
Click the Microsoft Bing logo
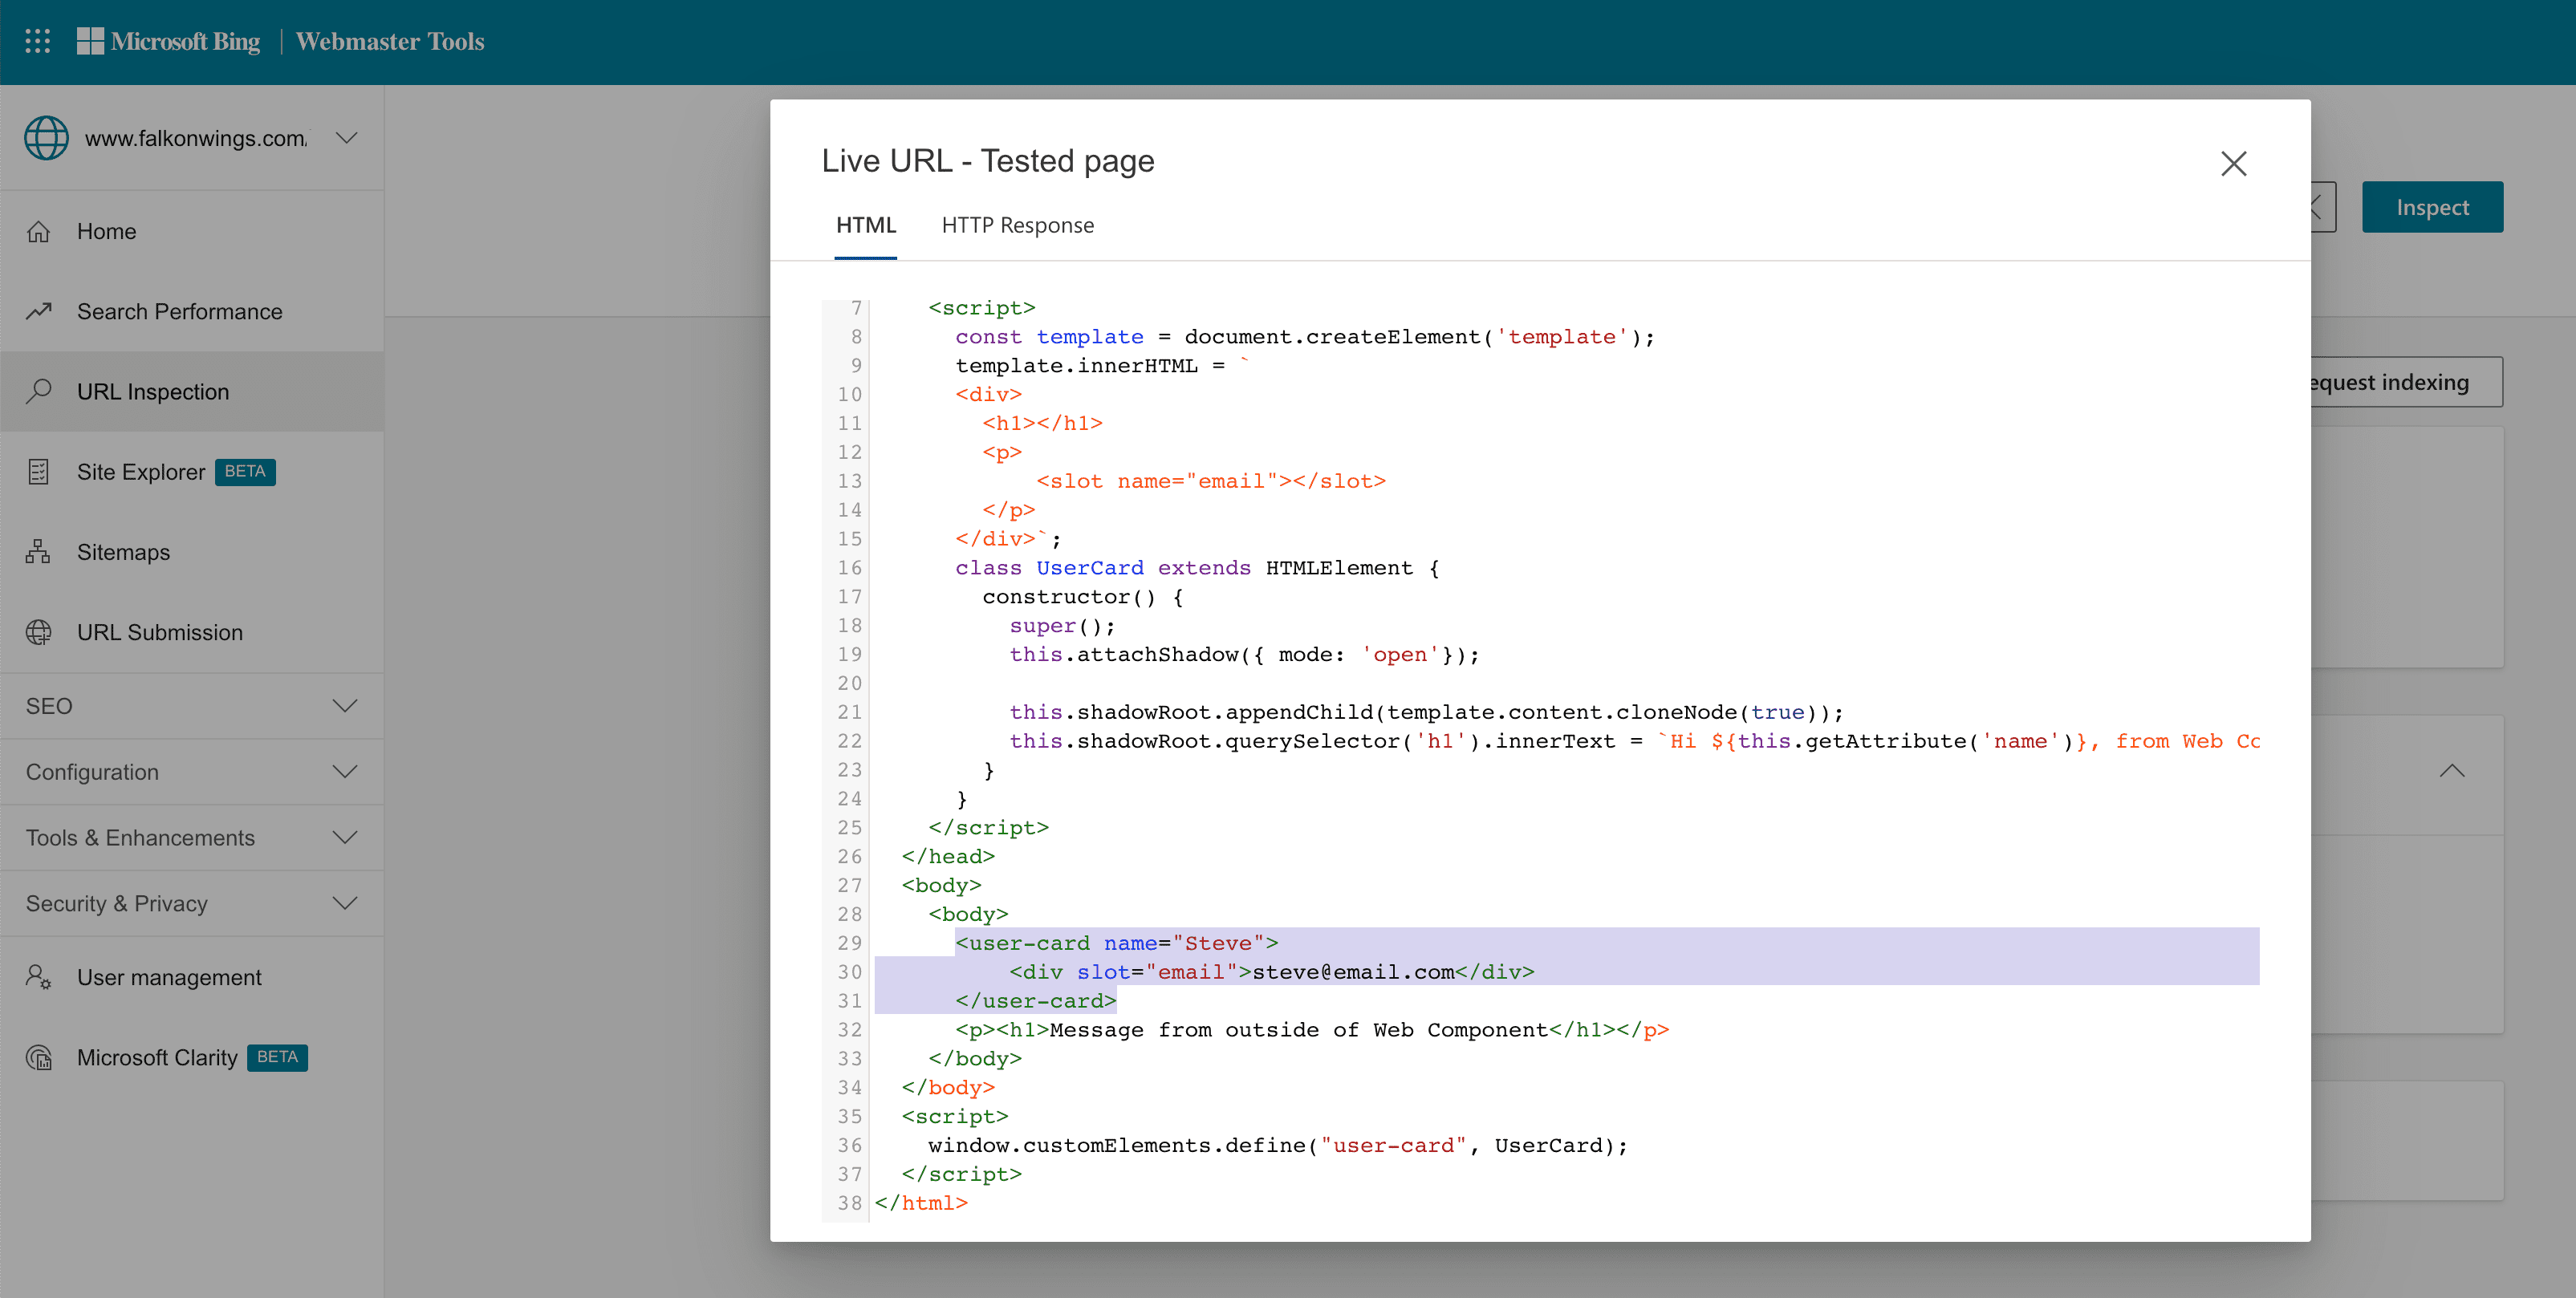point(168,41)
